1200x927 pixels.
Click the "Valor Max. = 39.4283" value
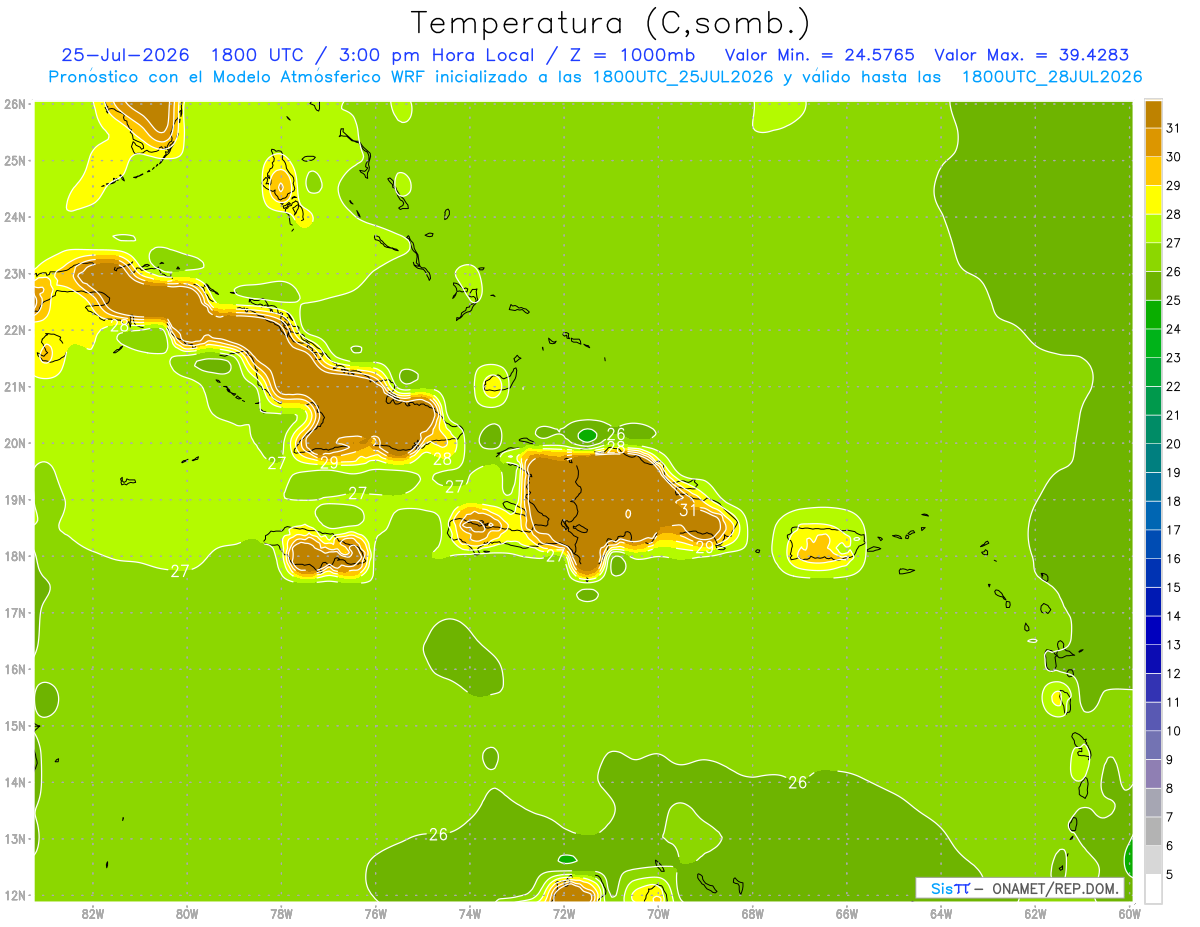point(1030,55)
